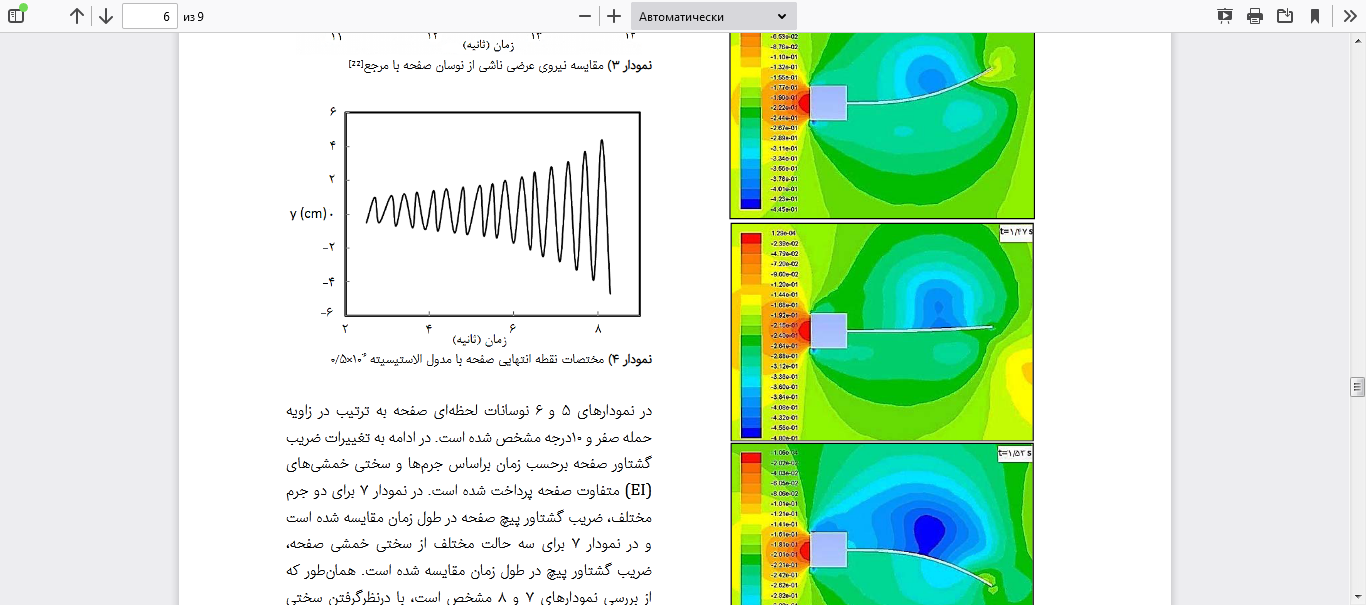Go to the next page
The image size is (1366, 605).
(105, 16)
